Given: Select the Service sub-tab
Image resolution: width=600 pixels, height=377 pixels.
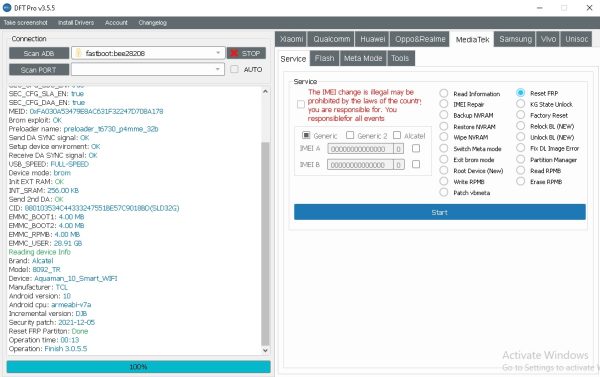Looking at the screenshot, I should tap(293, 59).
